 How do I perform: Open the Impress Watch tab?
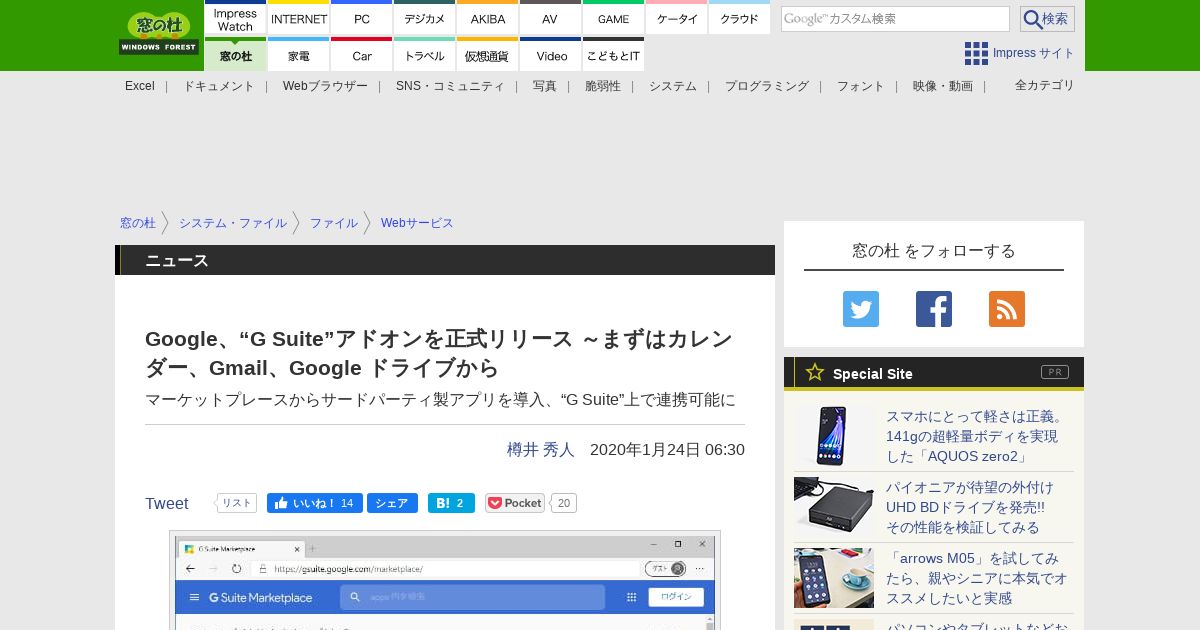tap(235, 18)
